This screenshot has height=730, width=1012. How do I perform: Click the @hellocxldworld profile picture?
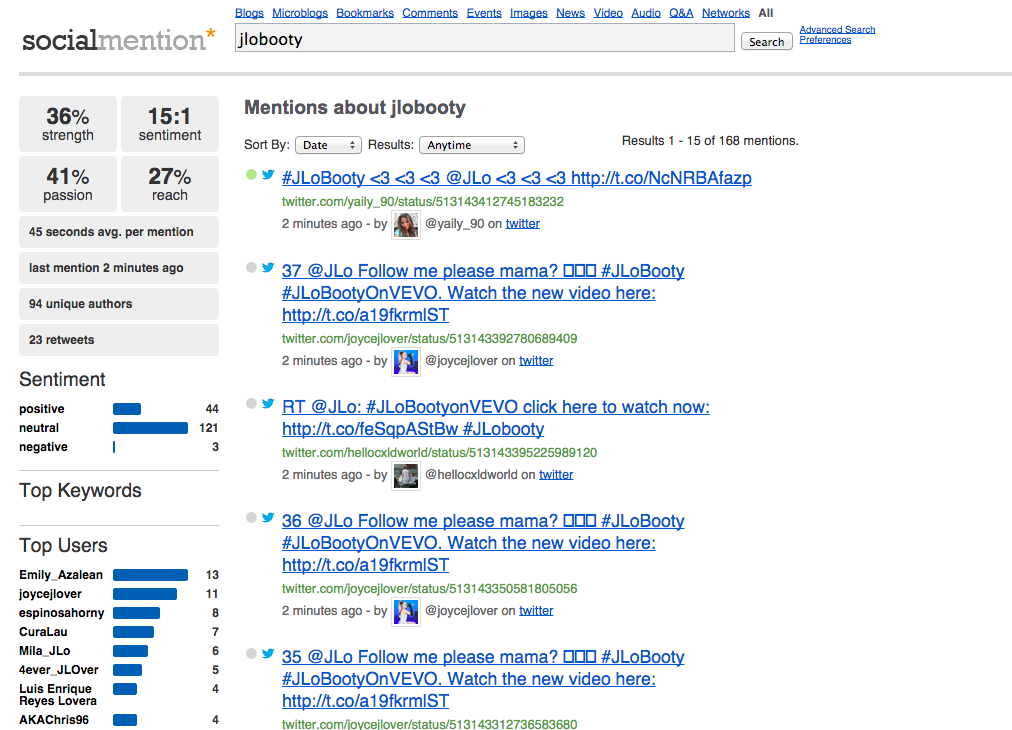tap(406, 475)
